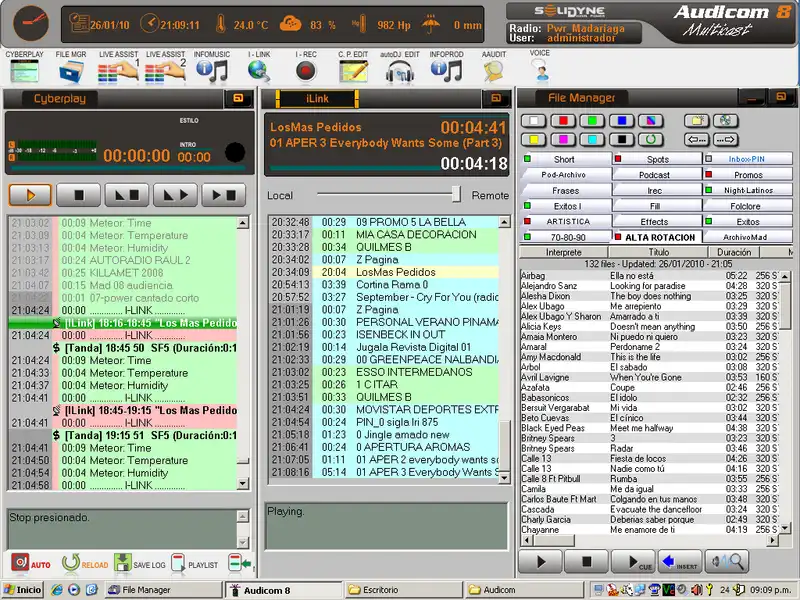Select 0 APERTURA AROMAS in iLink list
Image resolution: width=800 pixels, height=600 pixels.
click(384, 447)
